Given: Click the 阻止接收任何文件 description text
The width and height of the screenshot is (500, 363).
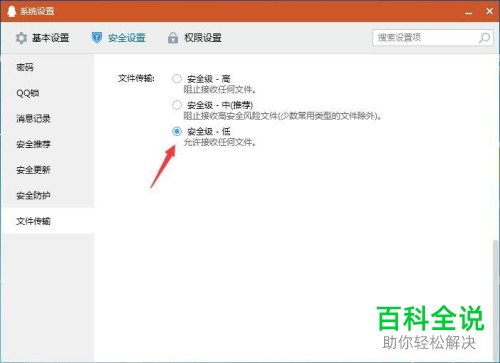Looking at the screenshot, I should (220, 90).
